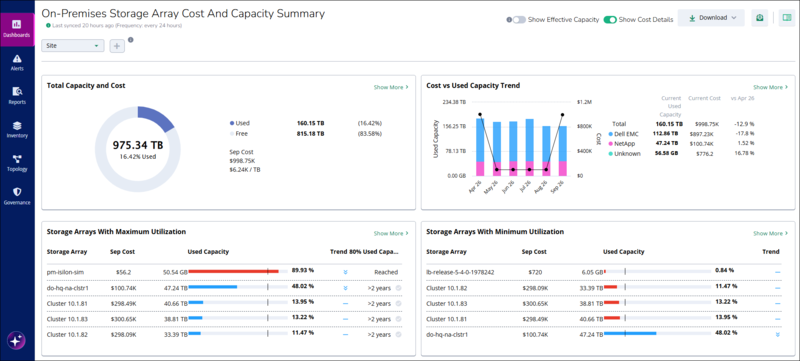Click the Sep Cost header in the maximum utilization table

(x=122, y=252)
